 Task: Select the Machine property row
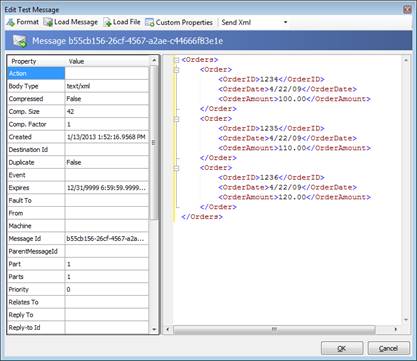pos(78,226)
